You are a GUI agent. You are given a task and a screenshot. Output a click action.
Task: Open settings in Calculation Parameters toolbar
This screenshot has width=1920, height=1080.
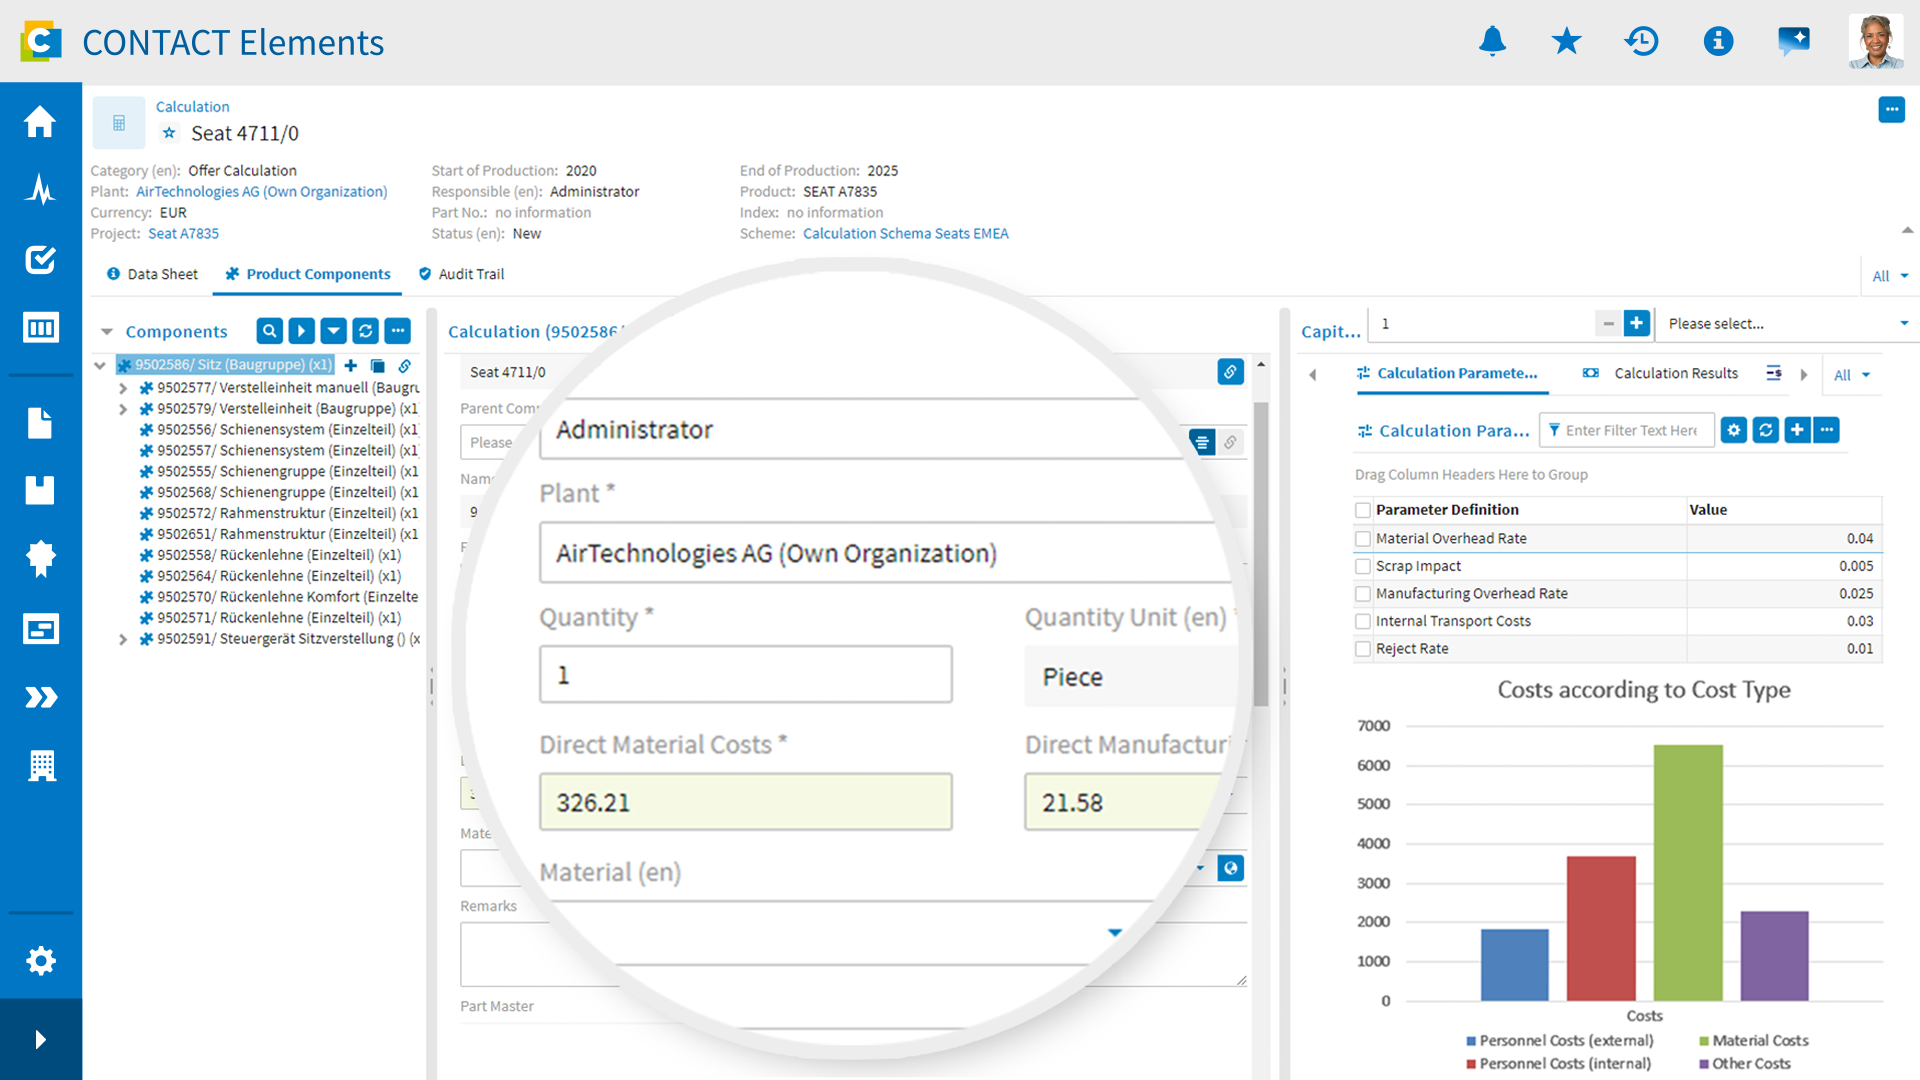(x=1734, y=430)
